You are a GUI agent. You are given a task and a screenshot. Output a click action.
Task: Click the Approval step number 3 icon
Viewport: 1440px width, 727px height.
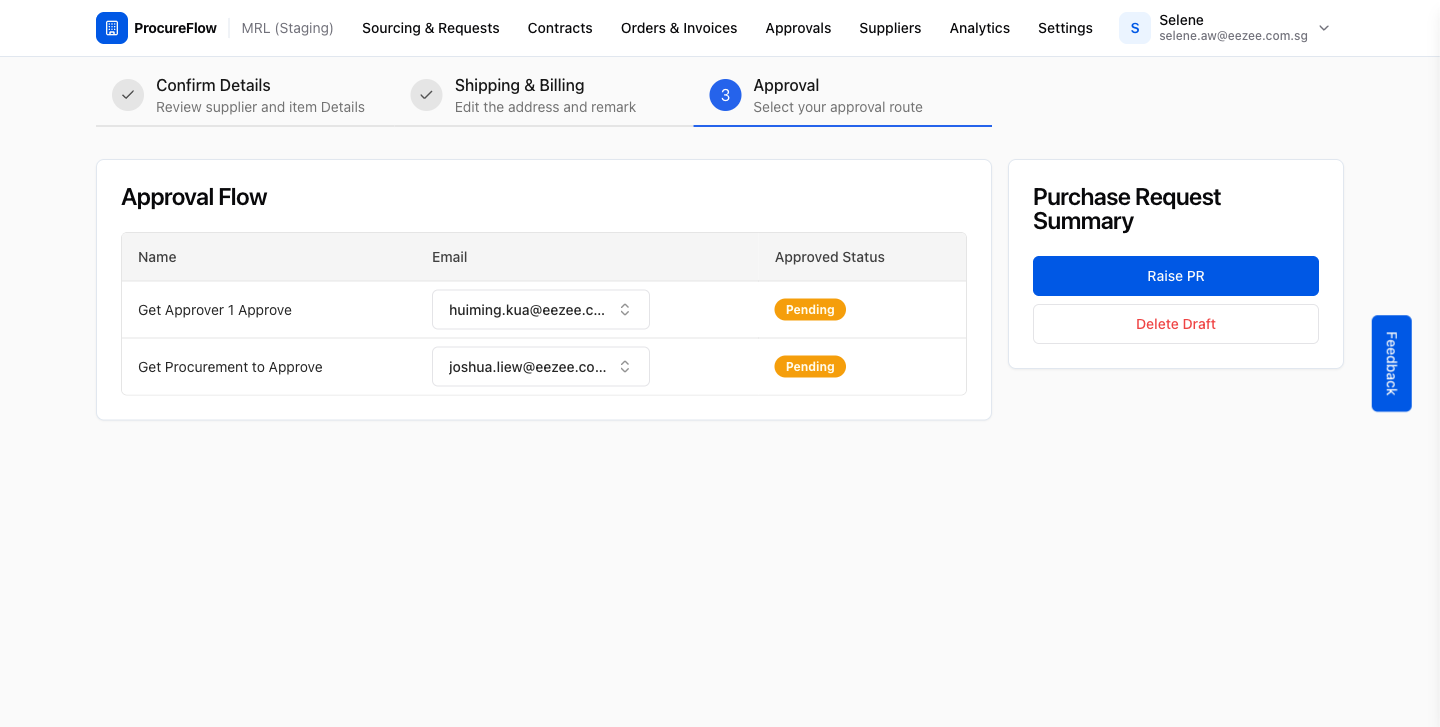coord(725,95)
